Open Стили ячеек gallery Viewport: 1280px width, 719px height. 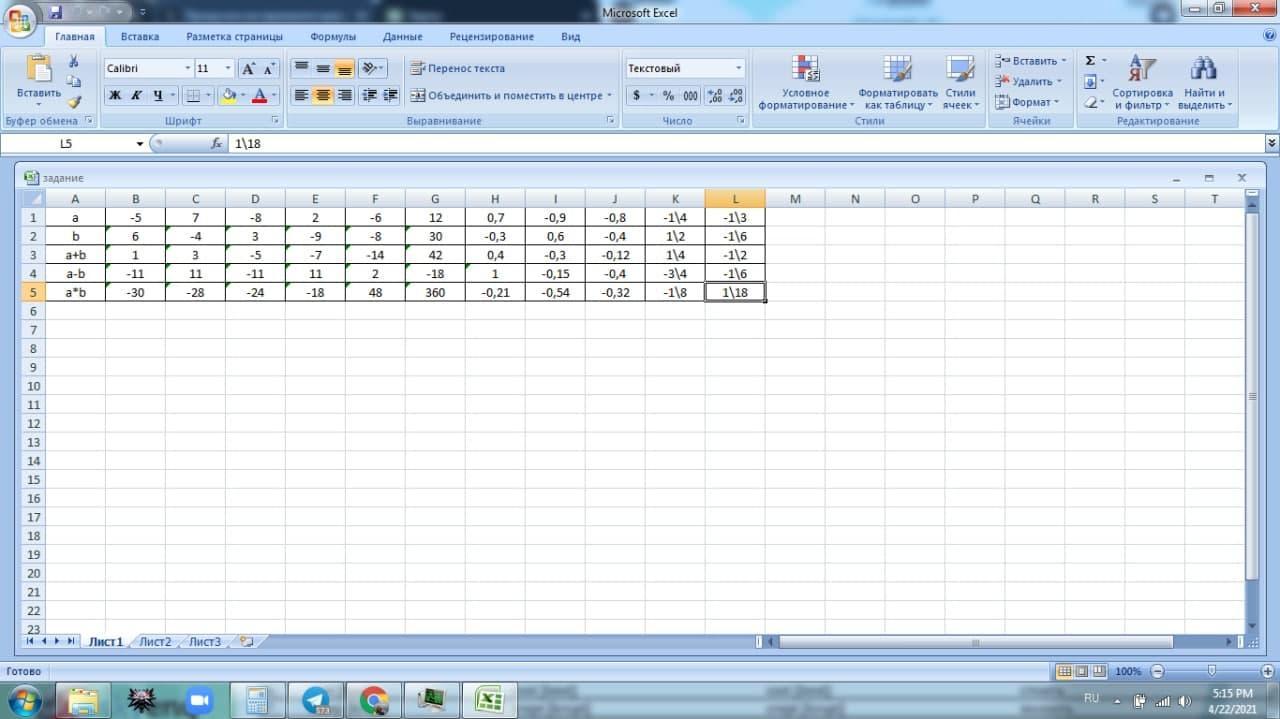tap(960, 82)
